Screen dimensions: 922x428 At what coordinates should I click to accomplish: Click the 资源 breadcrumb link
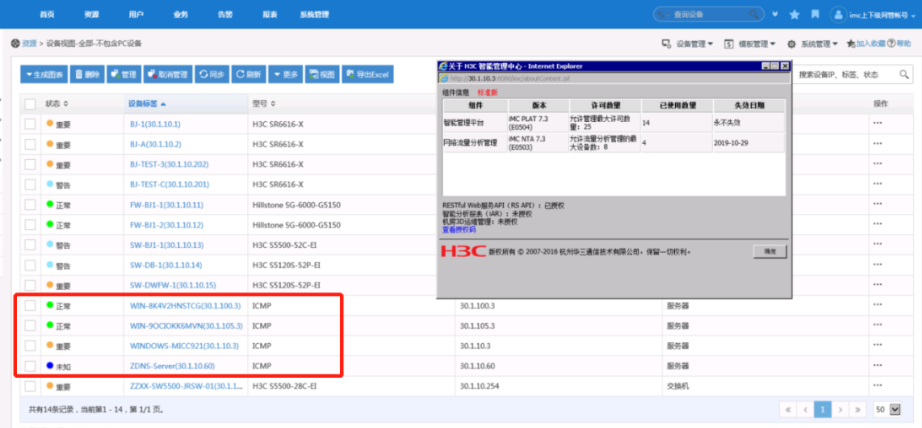(29, 44)
